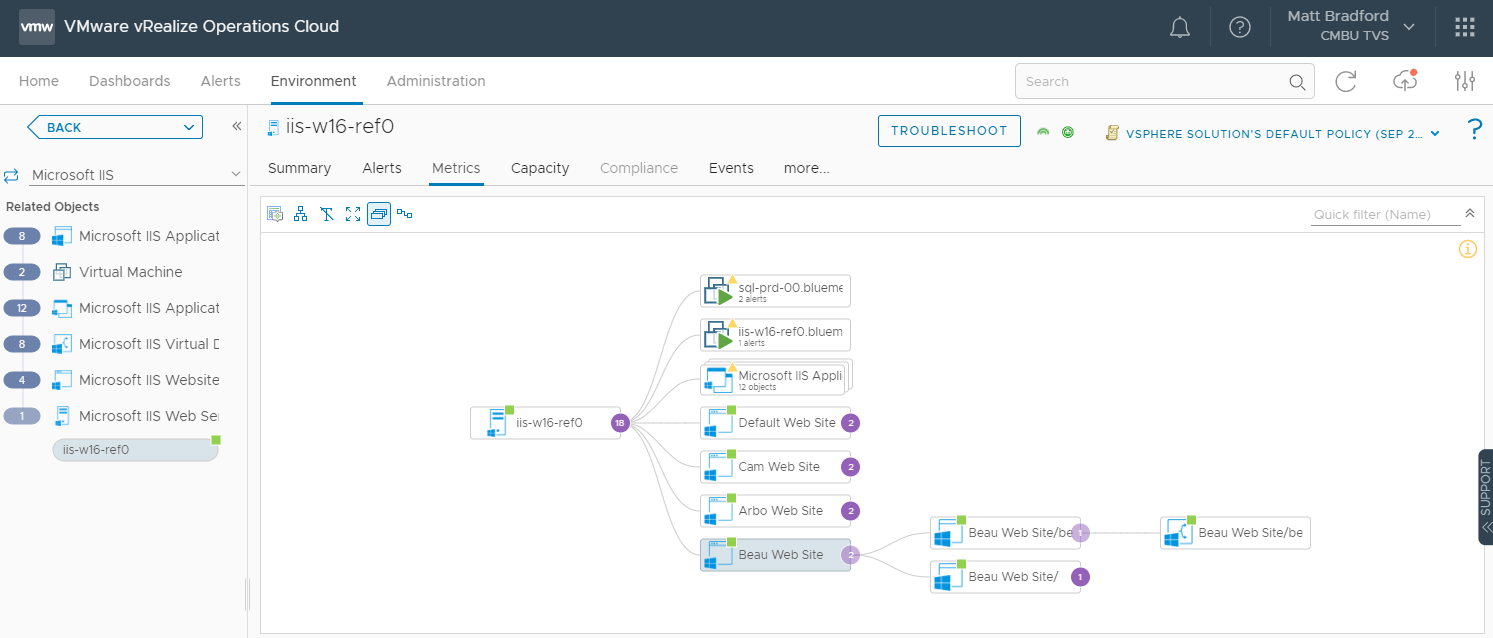Click the node path relationship icon
The height and width of the screenshot is (638, 1493).
click(406, 213)
